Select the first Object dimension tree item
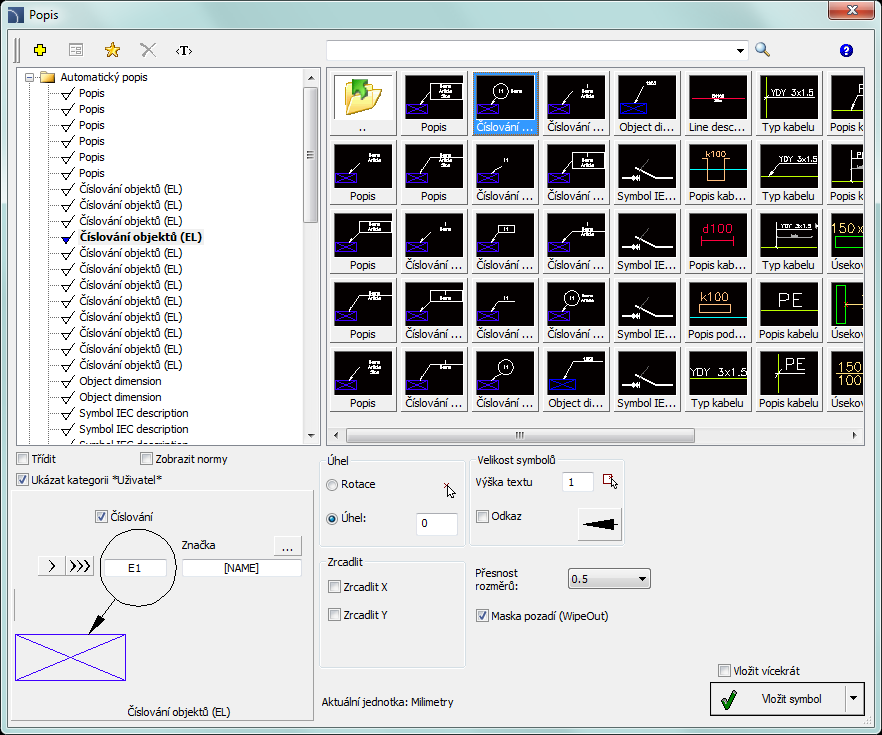 click(x=120, y=381)
